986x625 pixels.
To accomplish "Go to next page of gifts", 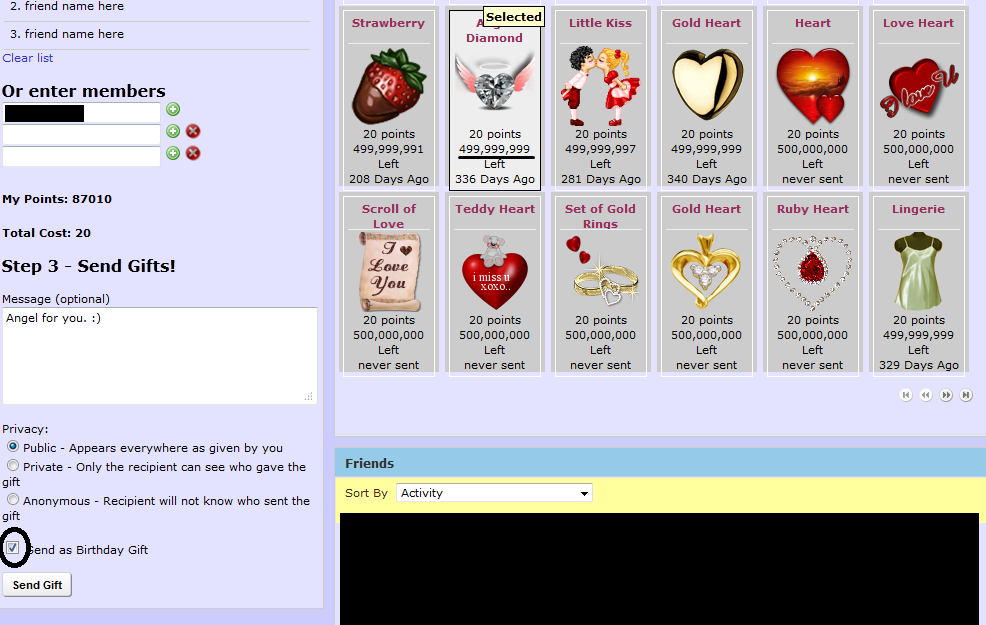I will tap(946, 395).
